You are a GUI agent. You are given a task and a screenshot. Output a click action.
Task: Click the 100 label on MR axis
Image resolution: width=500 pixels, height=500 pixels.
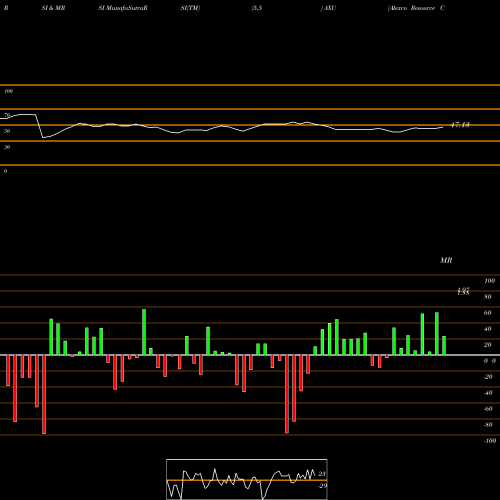pos(489,281)
